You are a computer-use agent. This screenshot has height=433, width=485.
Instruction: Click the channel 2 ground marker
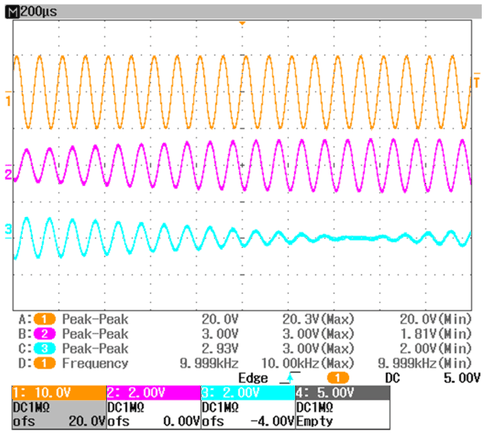pos(8,173)
